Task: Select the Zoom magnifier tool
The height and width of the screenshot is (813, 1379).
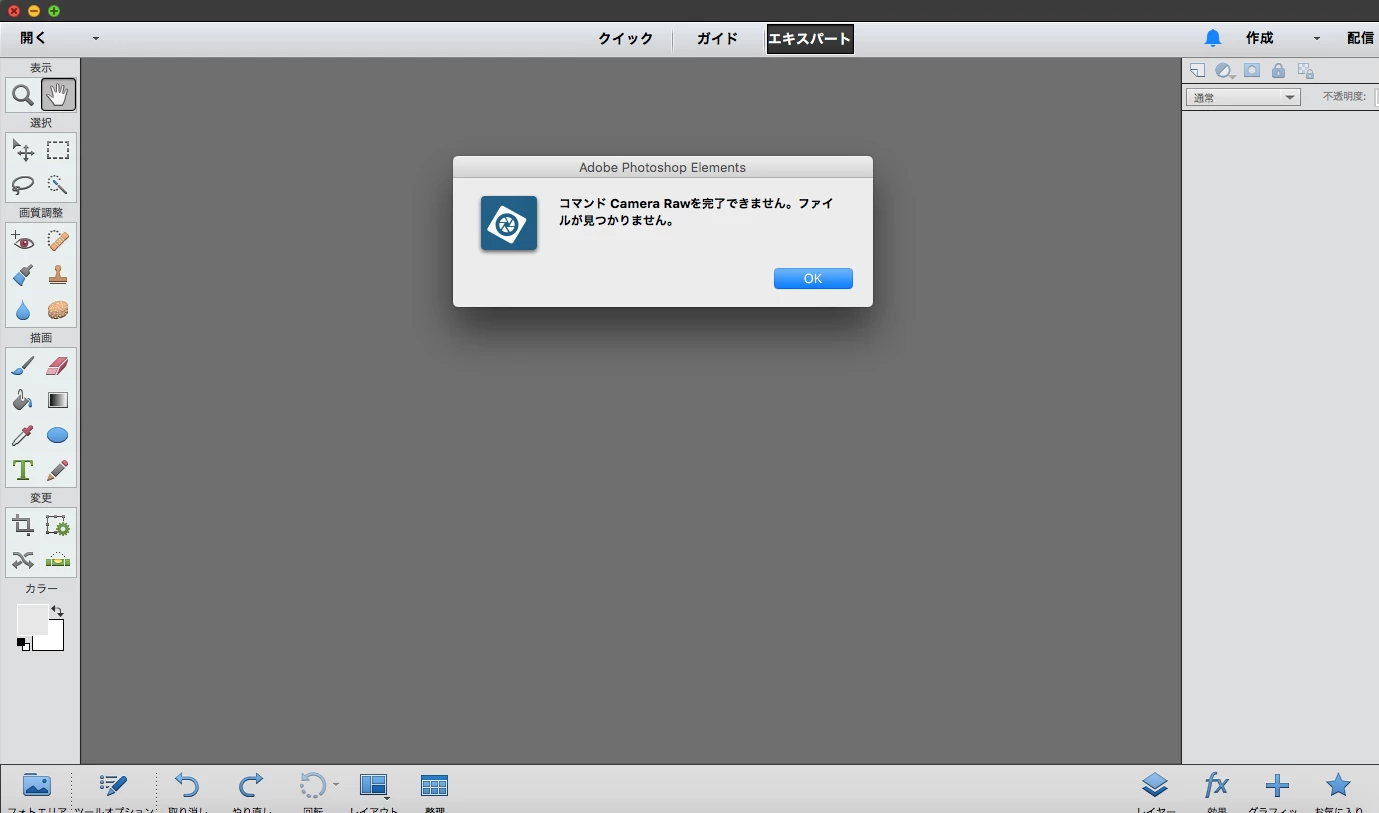Action: (22, 96)
